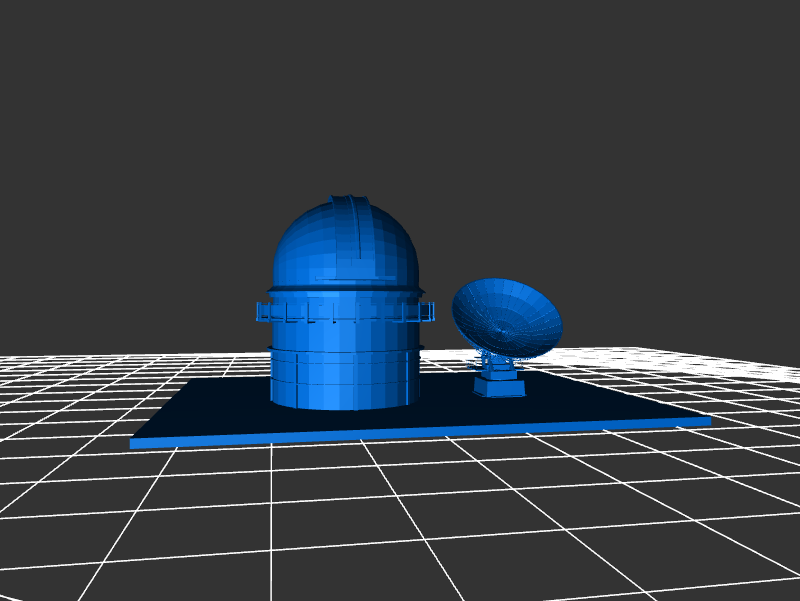Click the ledge ring below the dome

tap(345, 289)
